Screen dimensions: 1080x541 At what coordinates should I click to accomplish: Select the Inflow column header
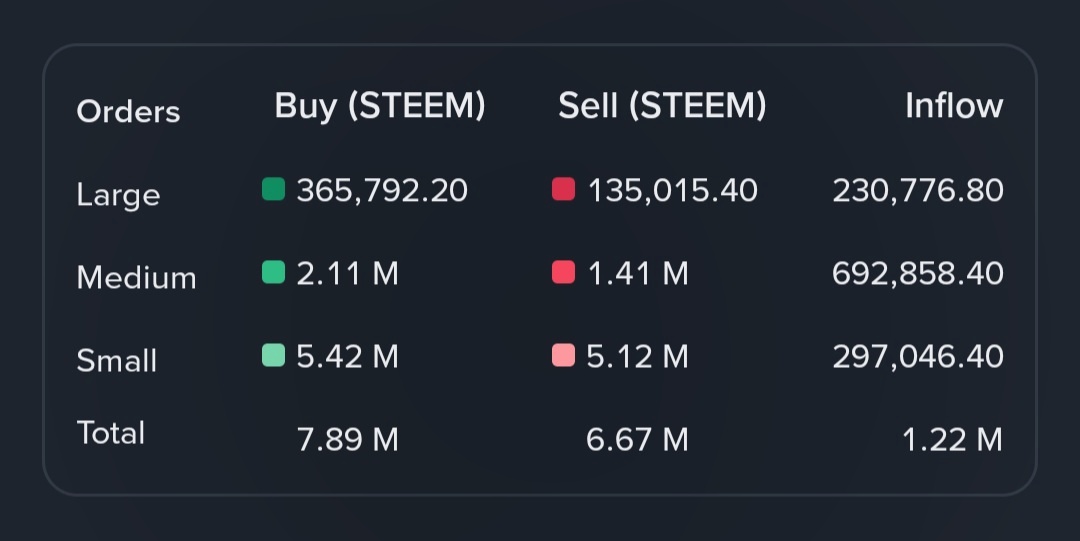click(x=954, y=106)
